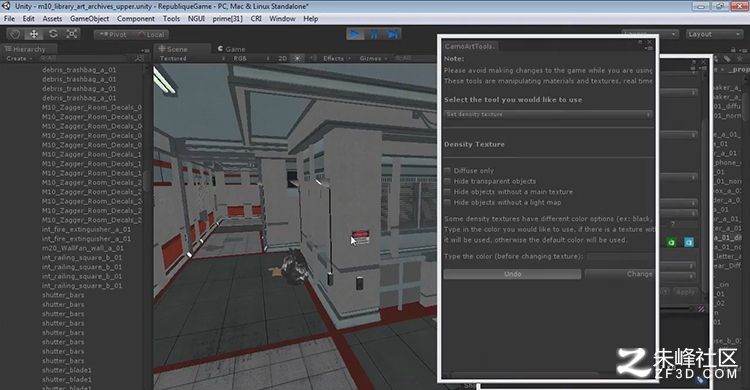Select the Hand tool in toolbar
Screen dimensions: 750x390
click(x=15, y=34)
